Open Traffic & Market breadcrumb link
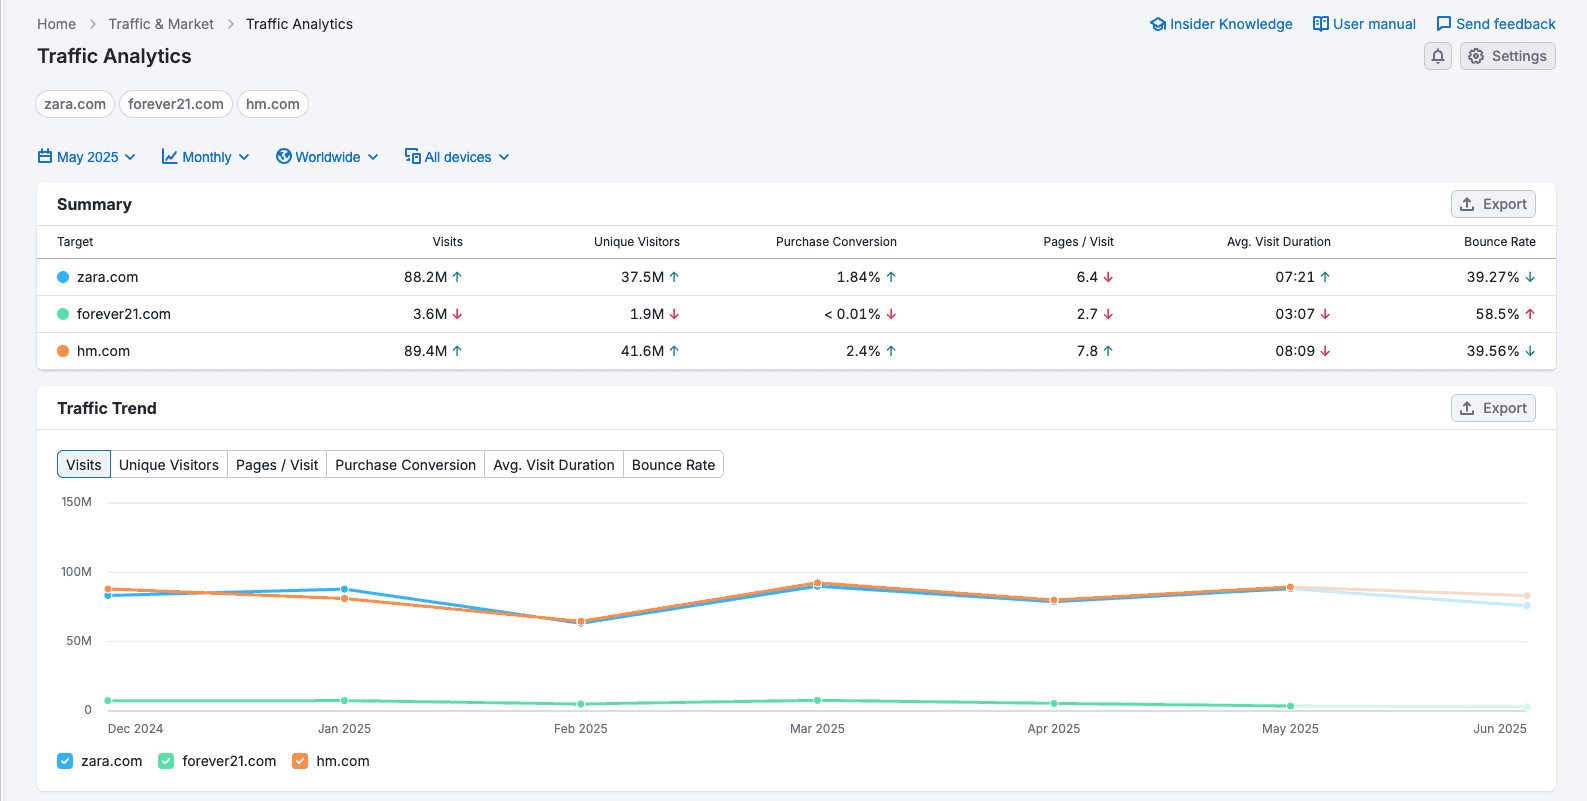 [x=161, y=24]
